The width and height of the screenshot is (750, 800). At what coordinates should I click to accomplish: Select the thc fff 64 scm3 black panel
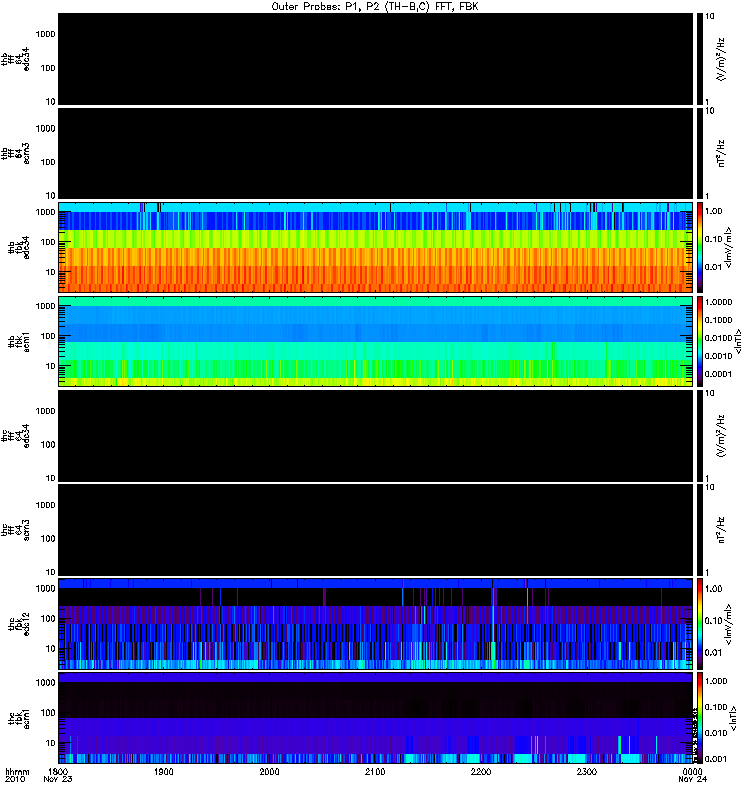click(x=376, y=530)
